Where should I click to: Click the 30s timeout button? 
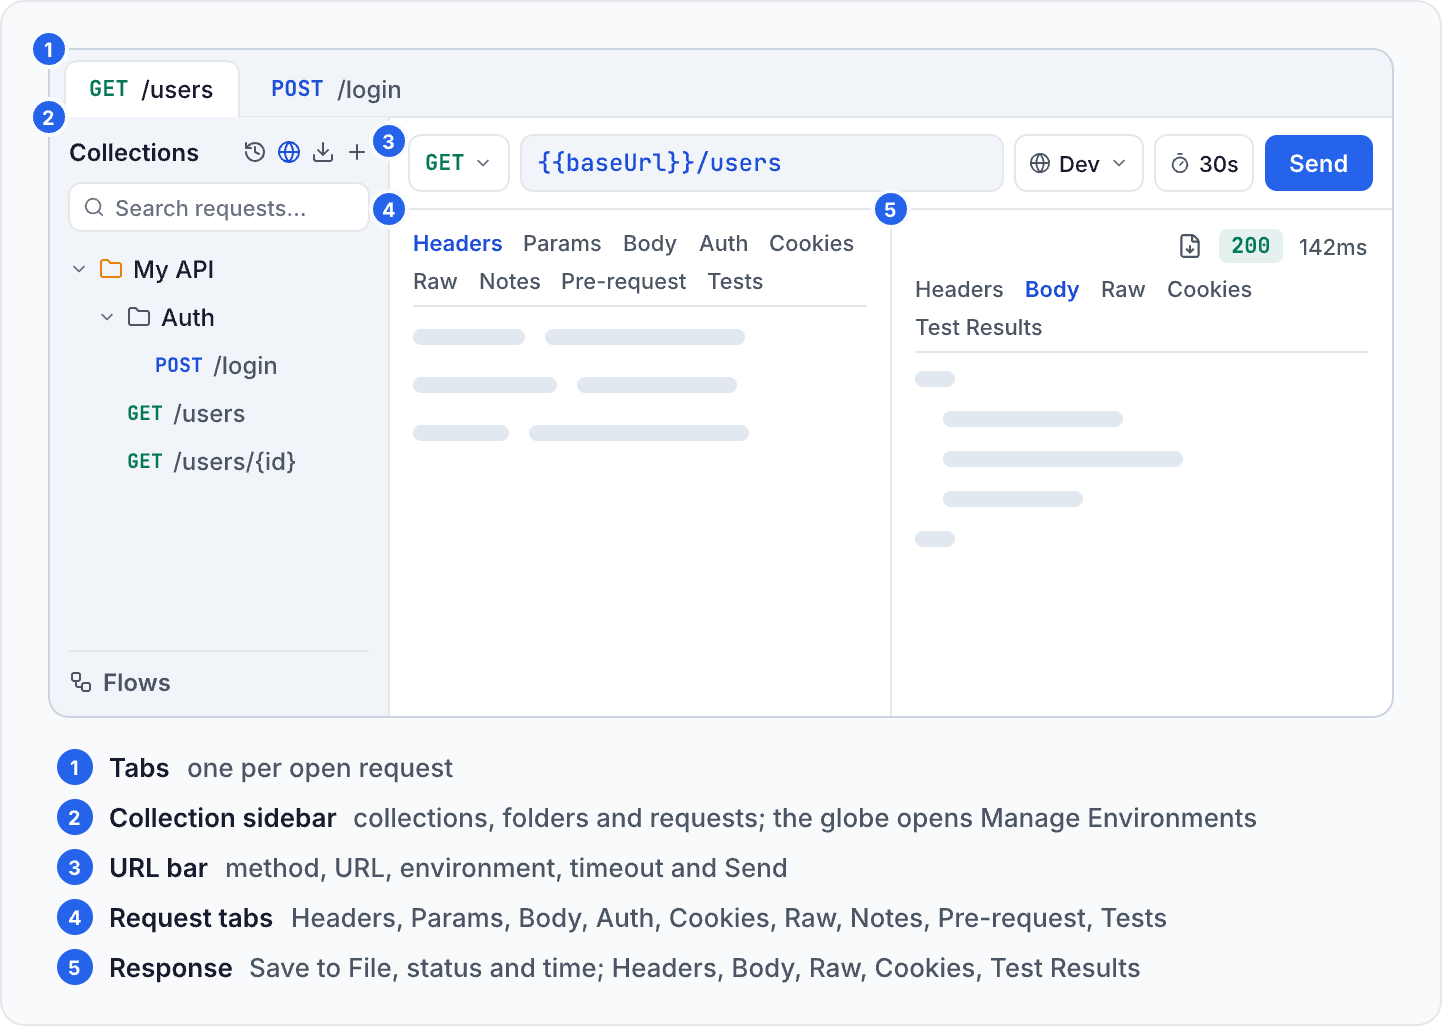[1204, 163]
